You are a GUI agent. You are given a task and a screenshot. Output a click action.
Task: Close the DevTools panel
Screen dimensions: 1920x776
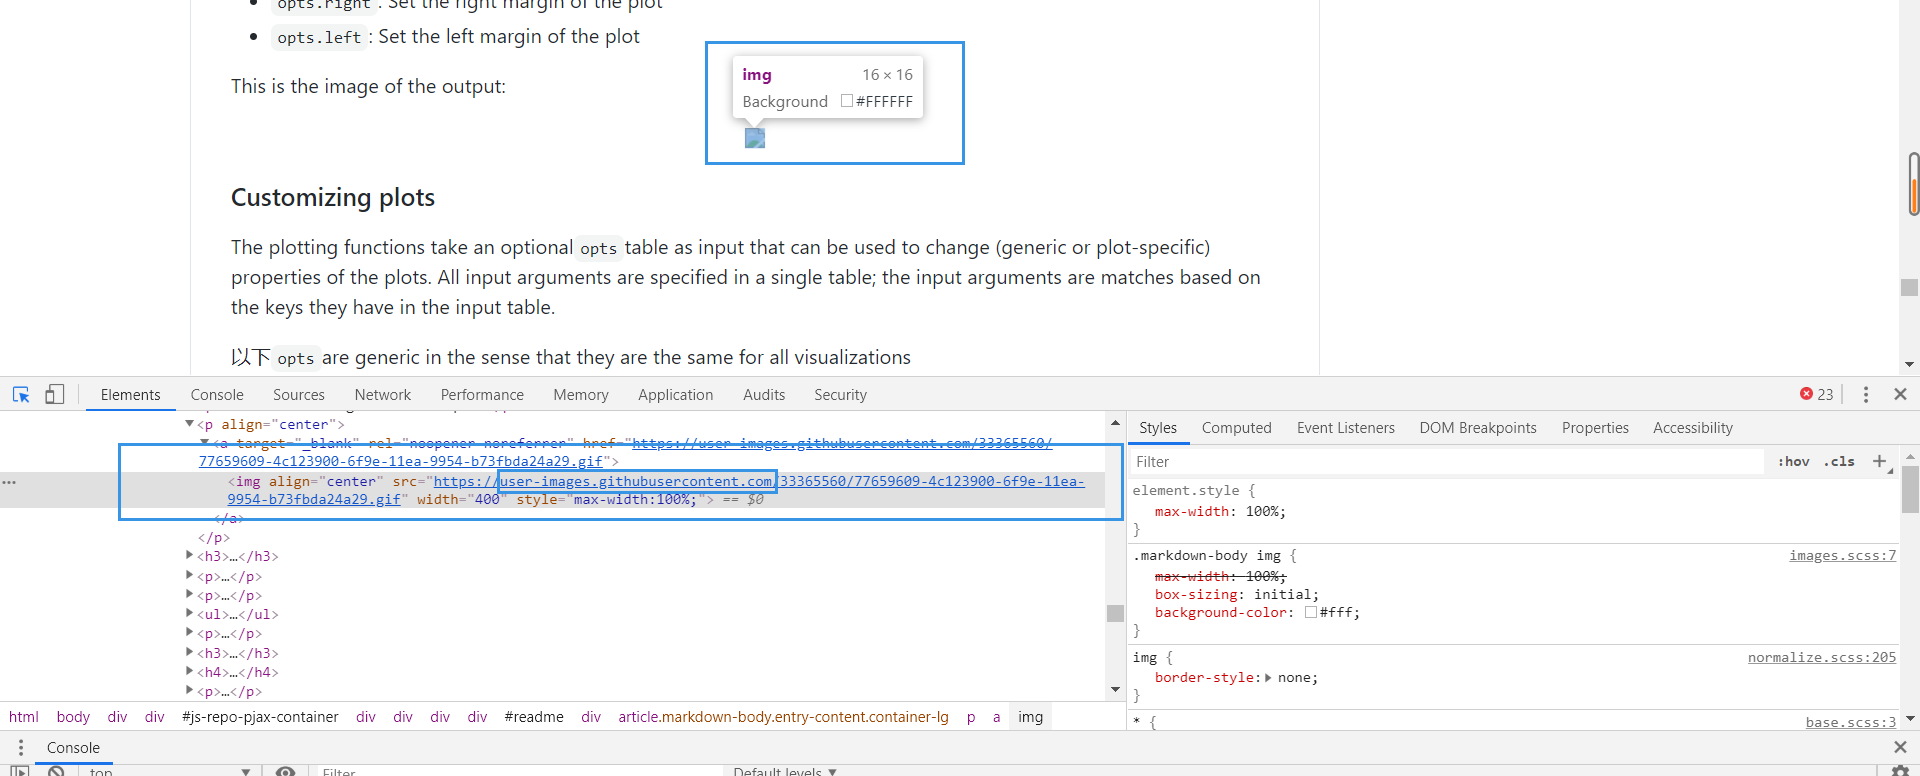tap(1900, 395)
